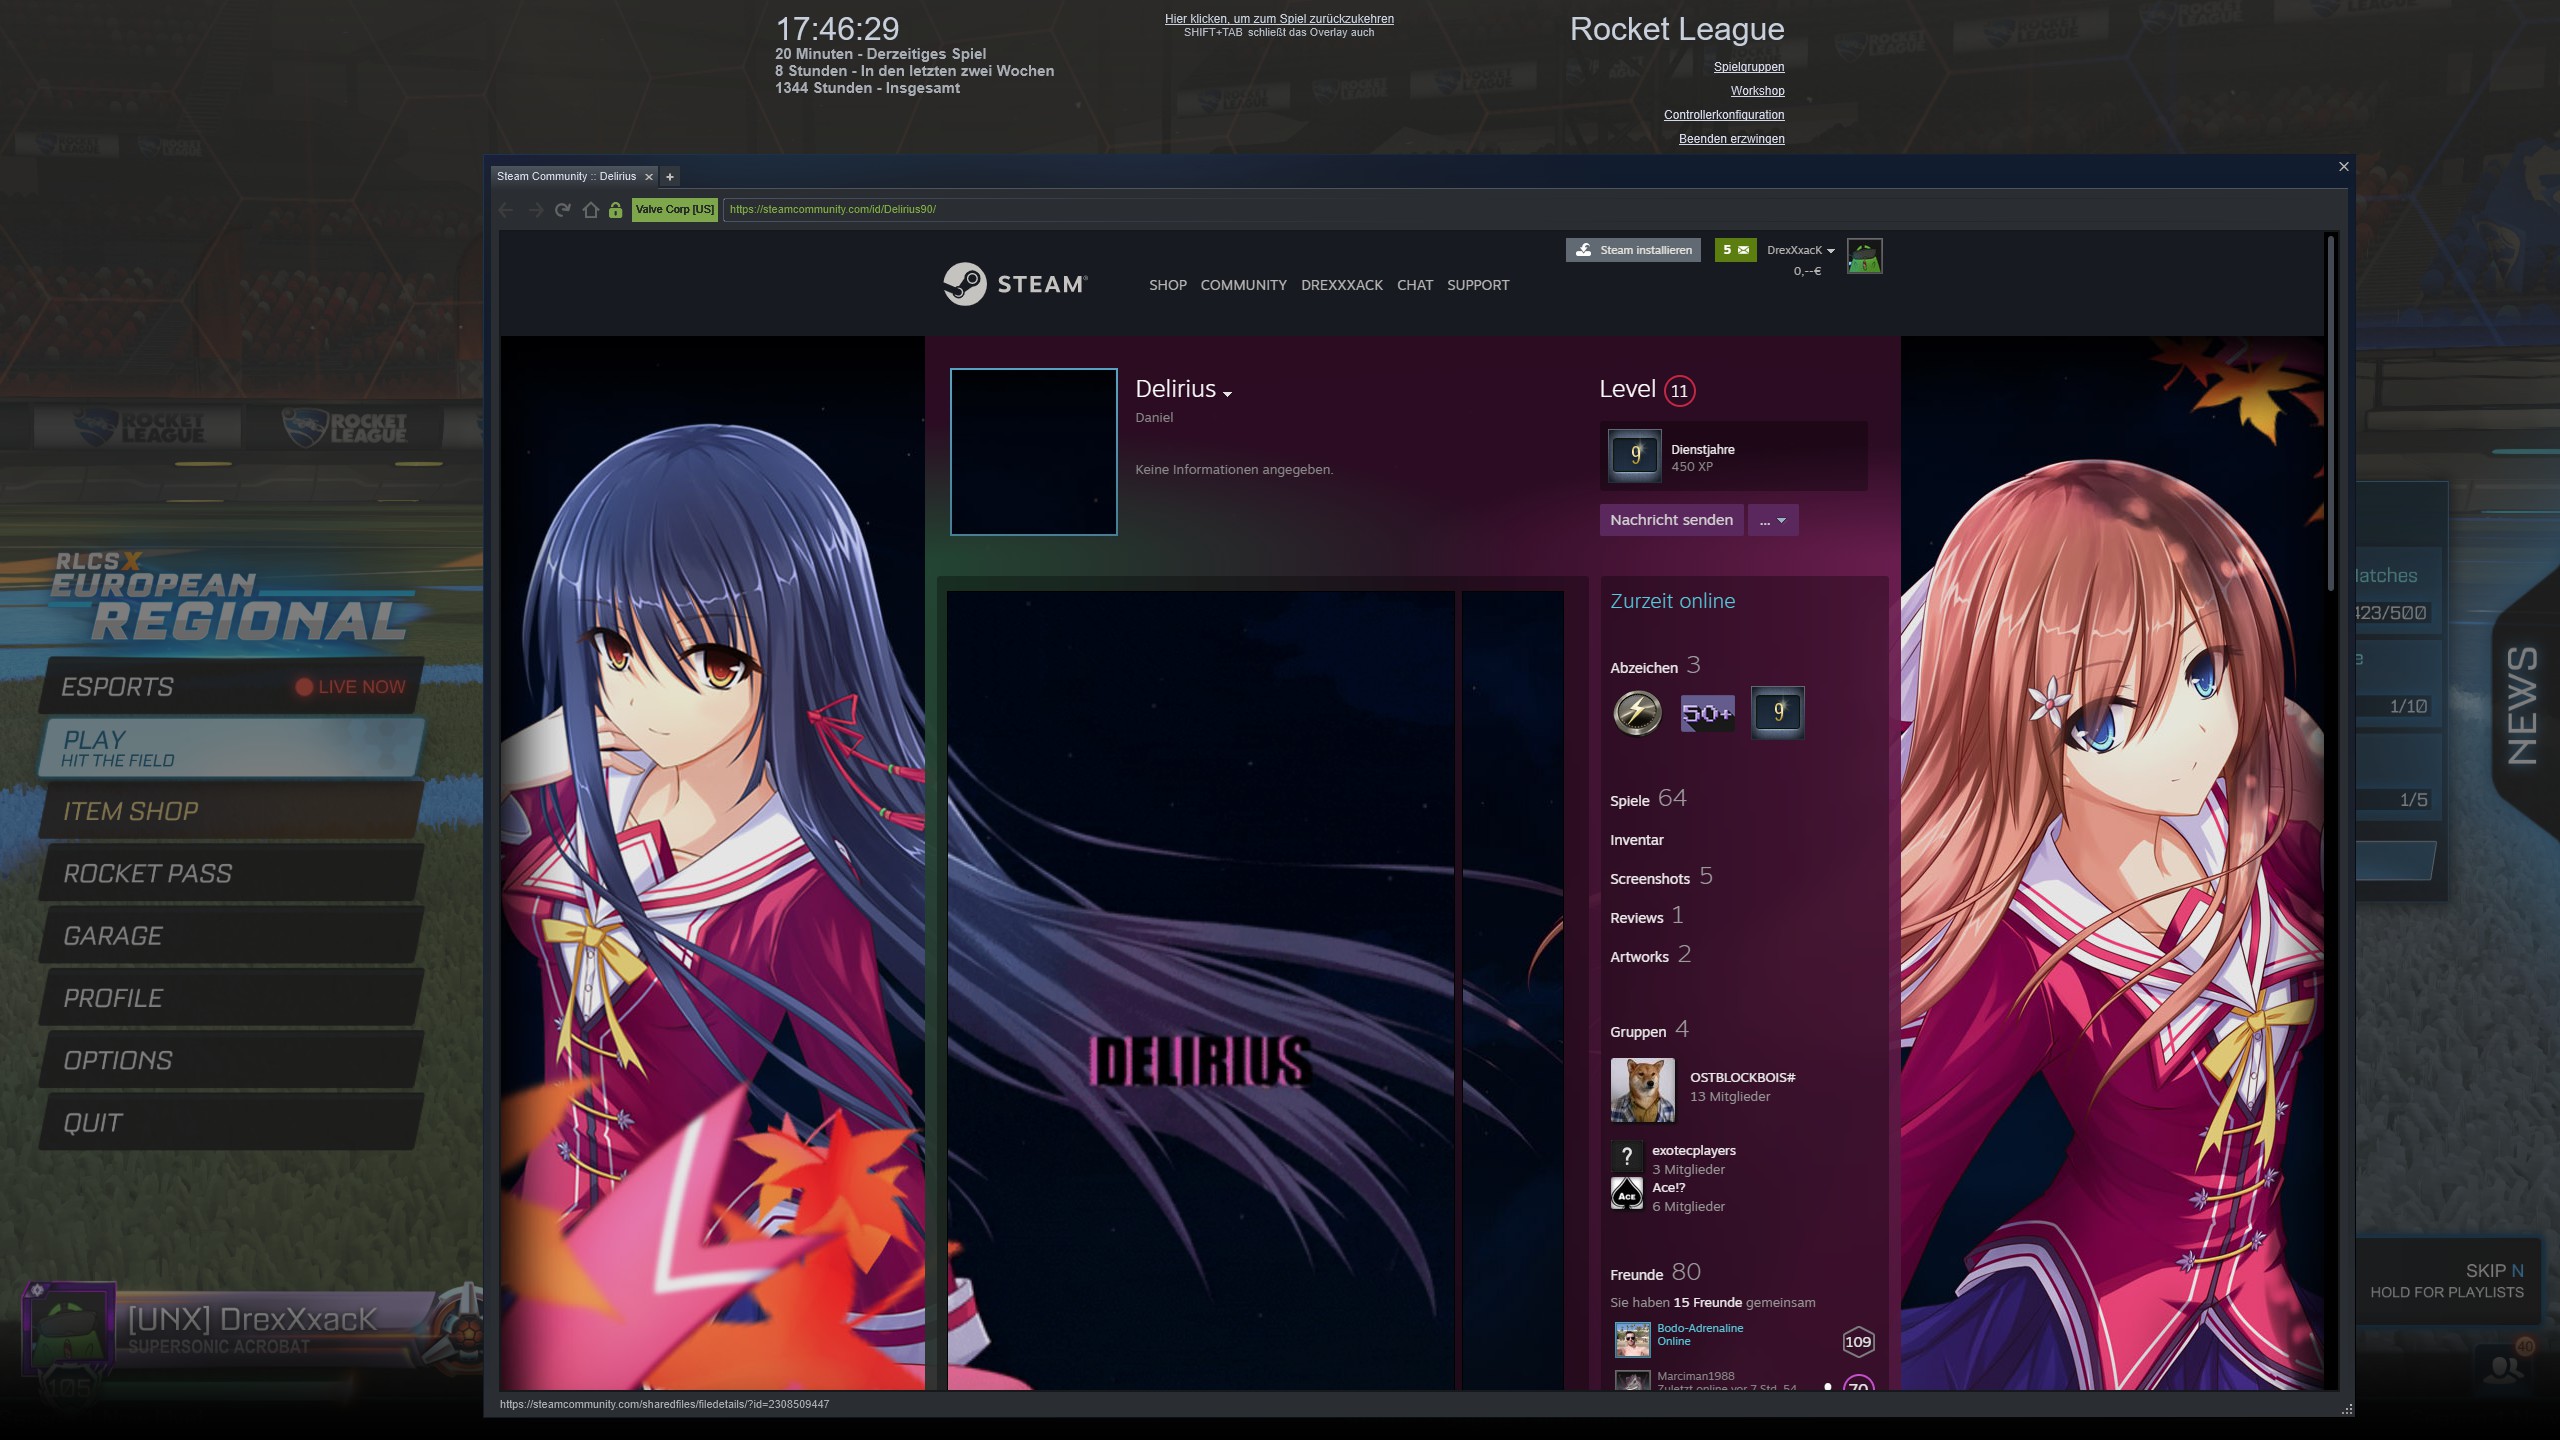Click the Steam logo in the header
The width and height of the screenshot is (2560, 1440).
[x=1015, y=284]
